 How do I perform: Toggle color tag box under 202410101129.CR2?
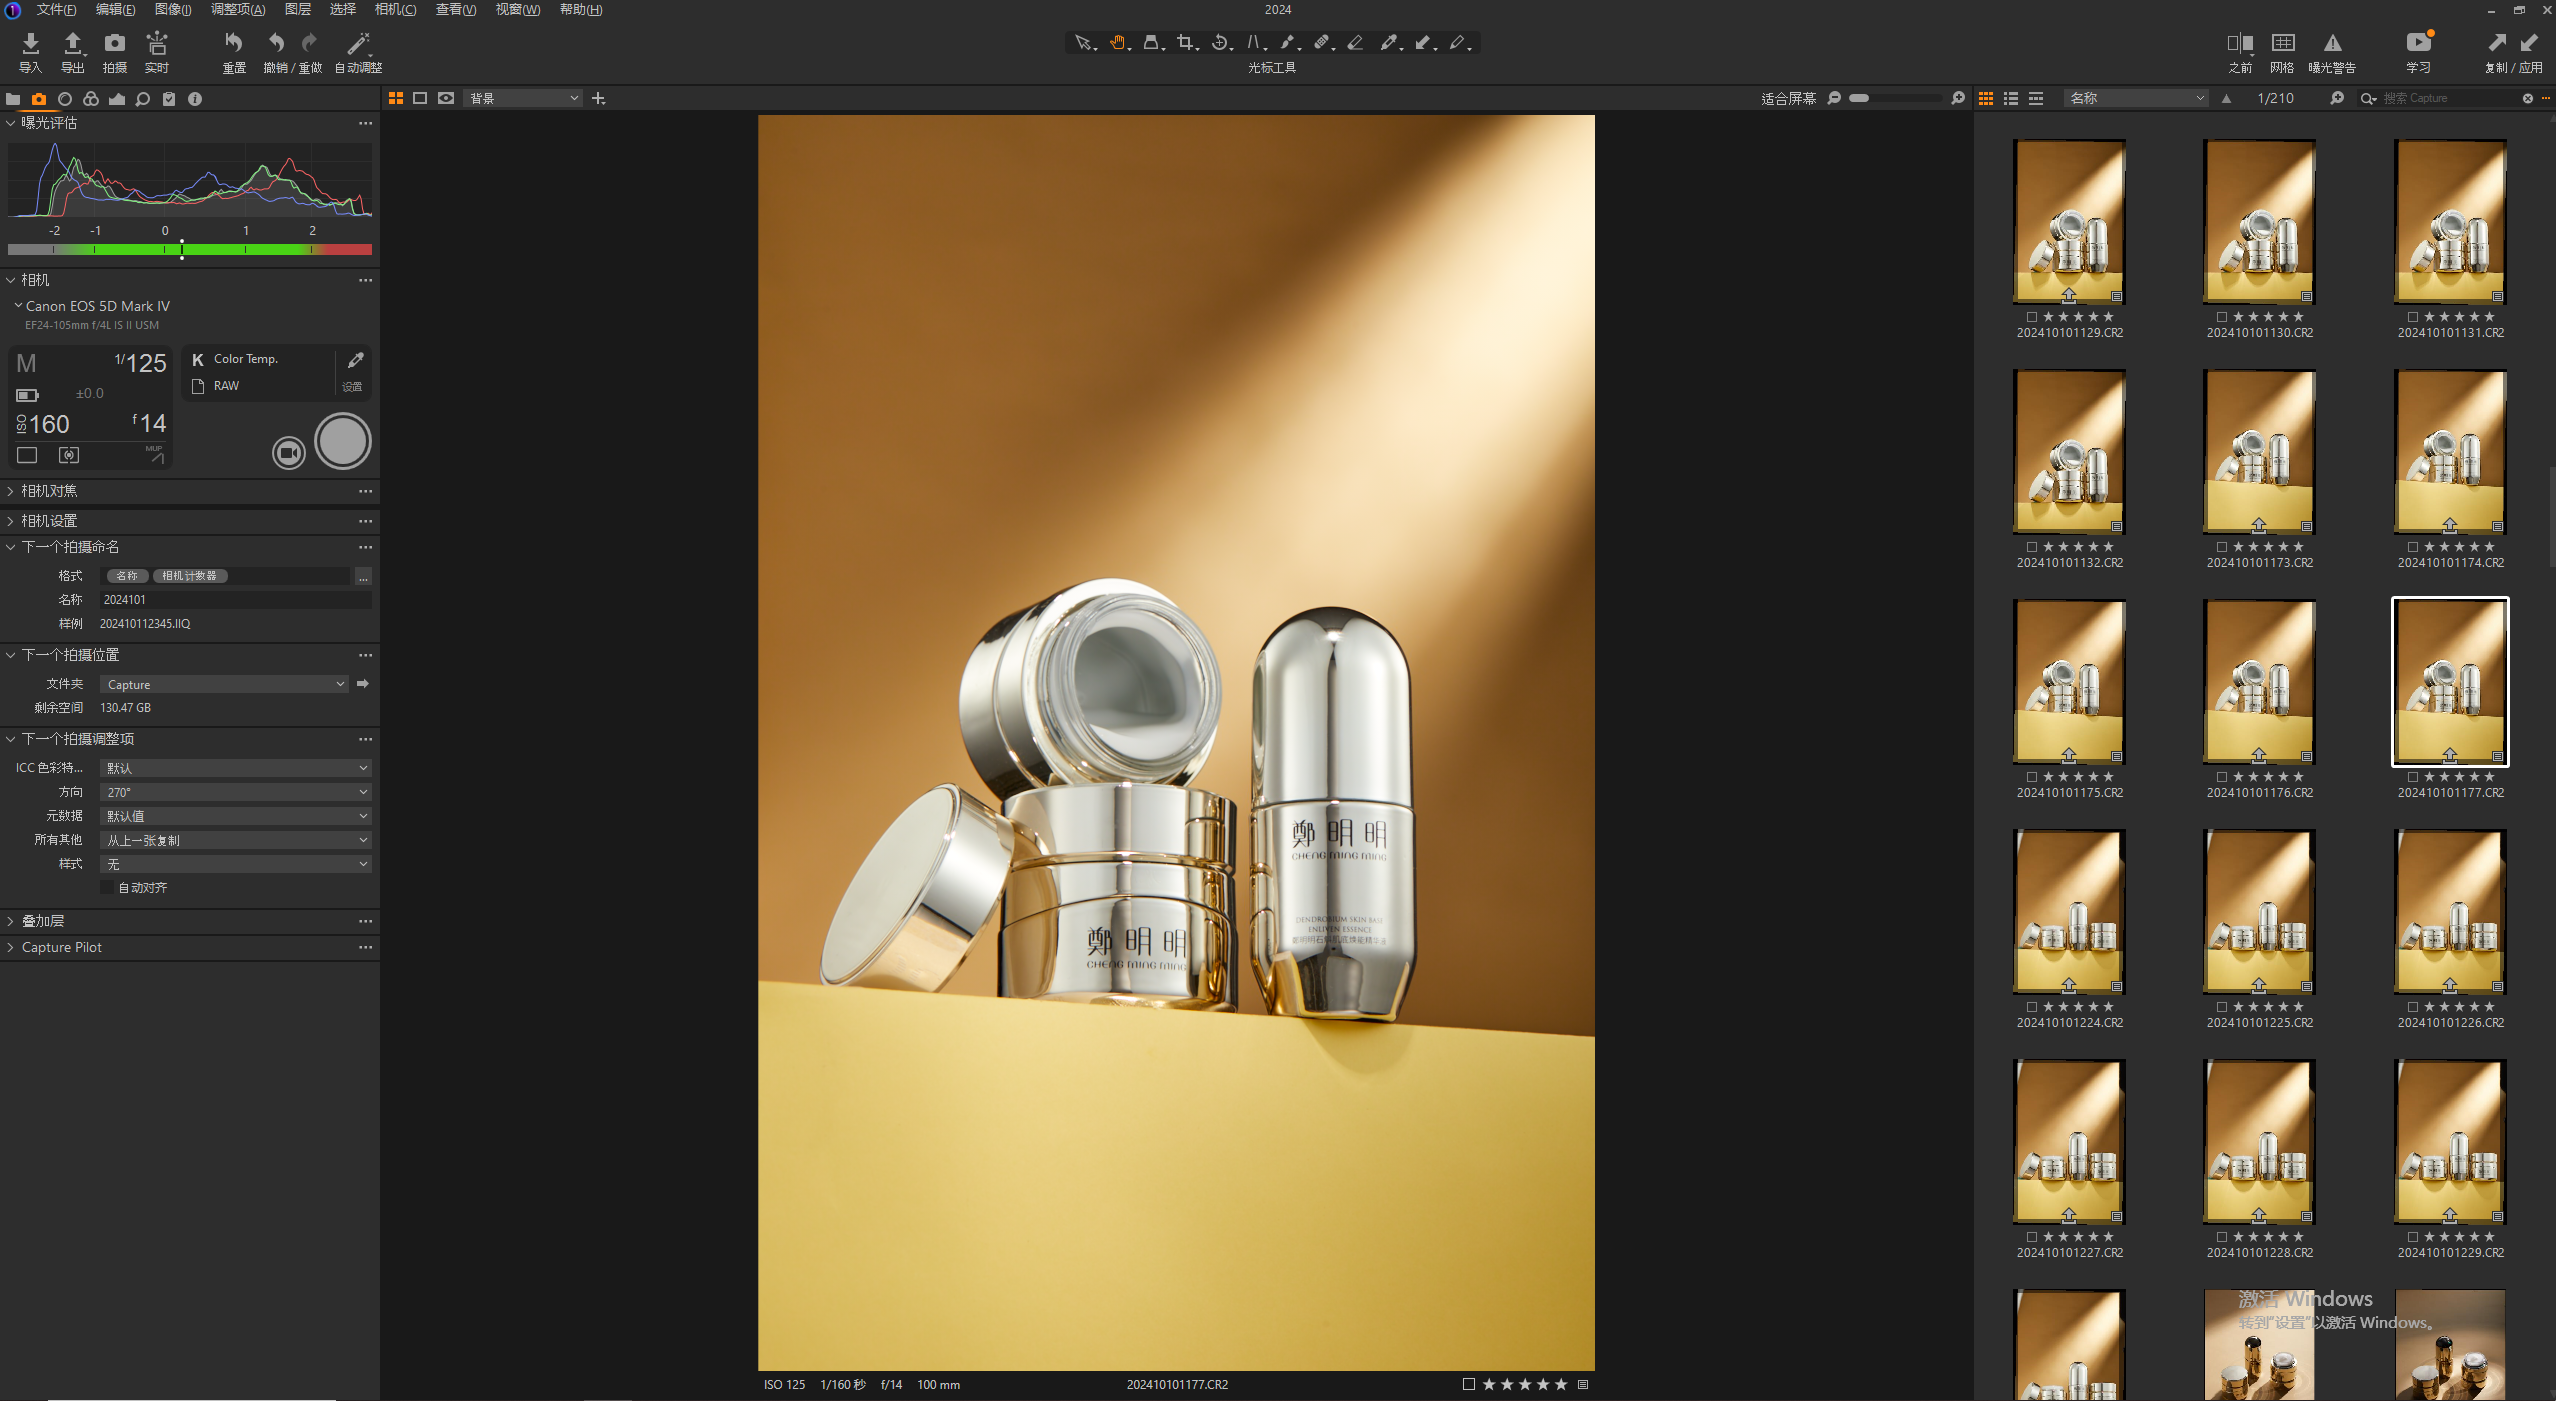(x=2031, y=317)
